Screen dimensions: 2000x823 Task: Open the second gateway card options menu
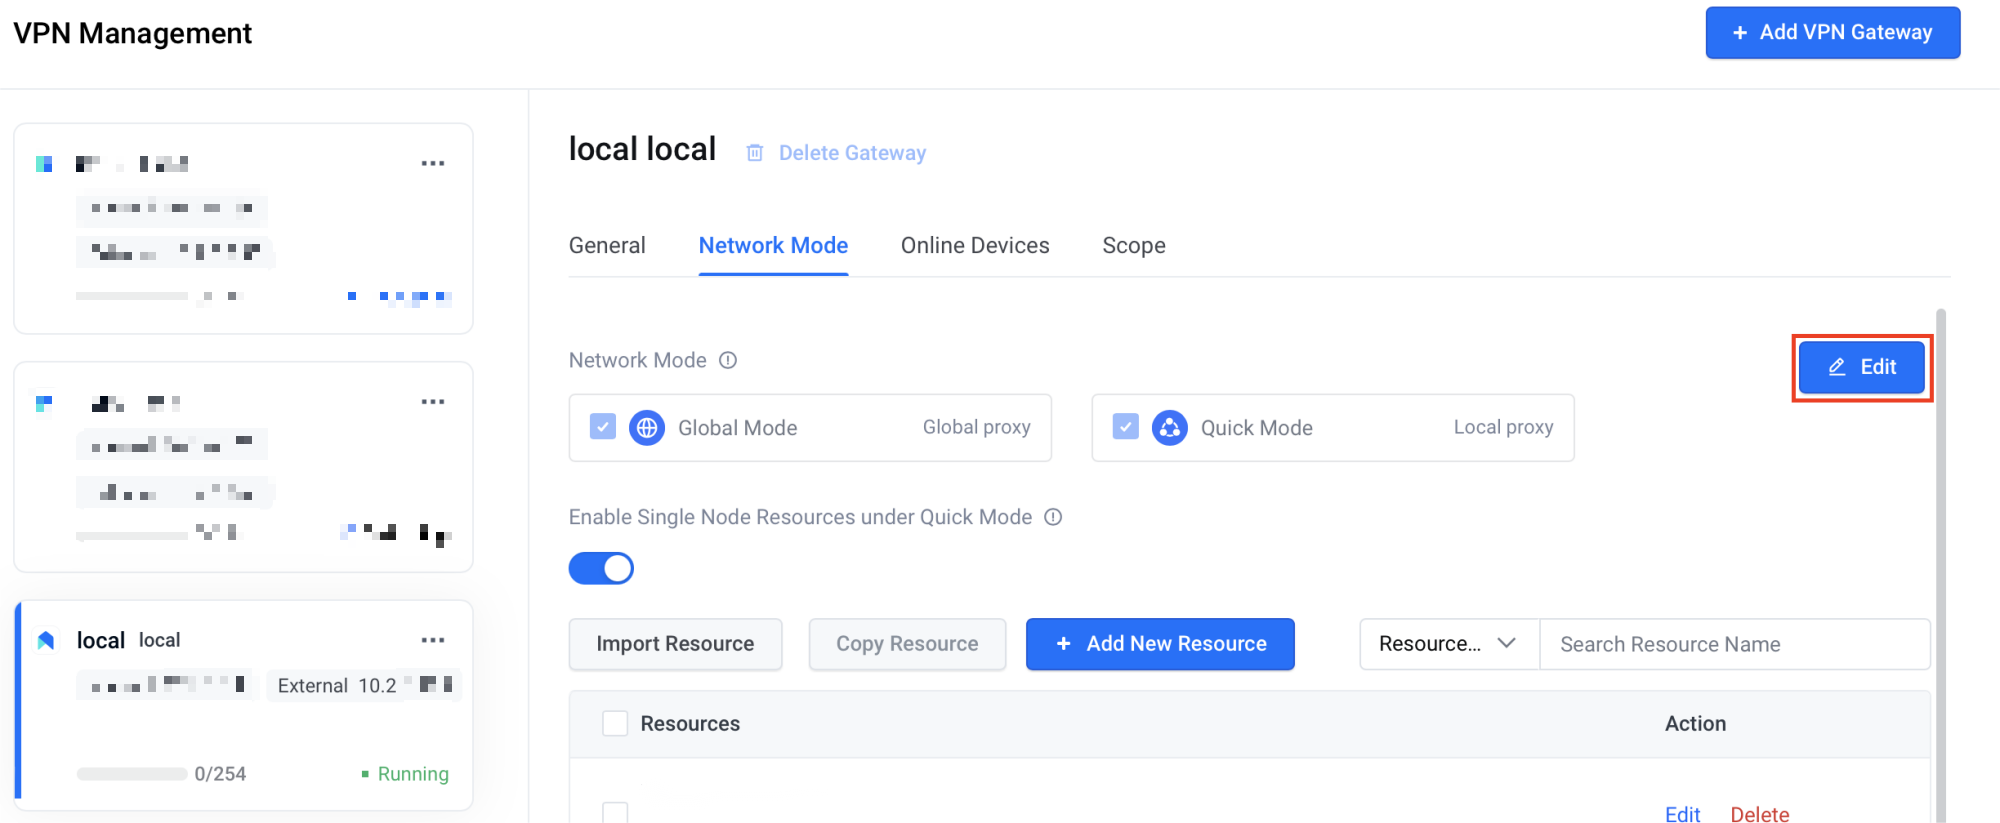tap(433, 402)
